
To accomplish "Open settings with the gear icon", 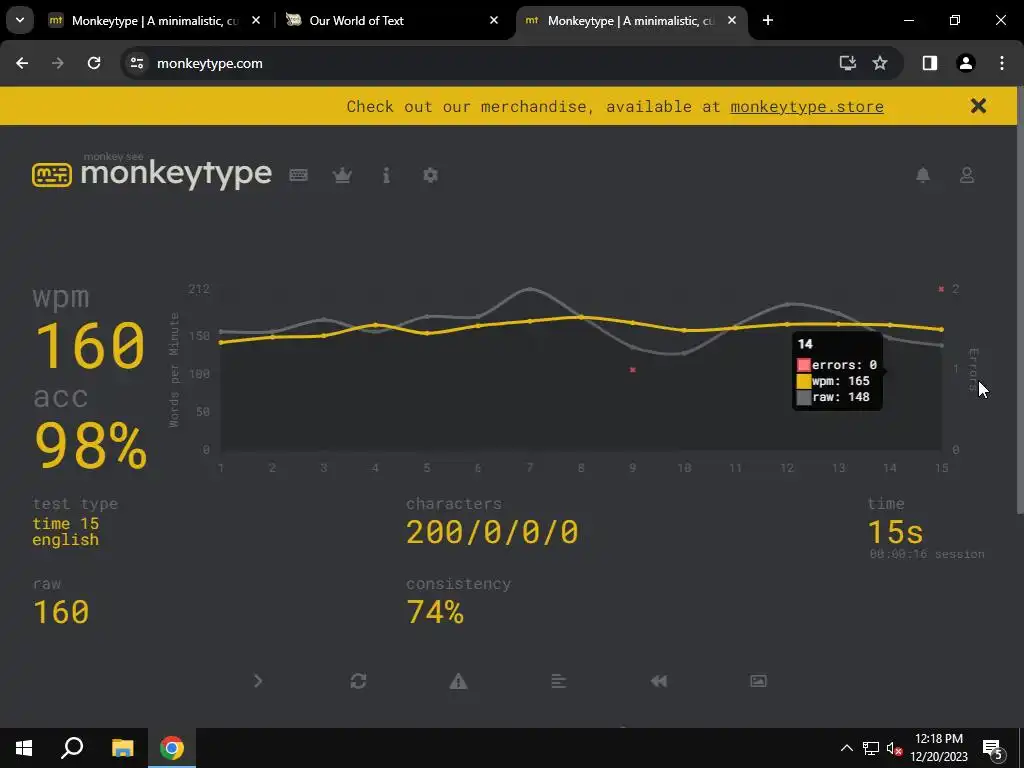I will pos(430,175).
